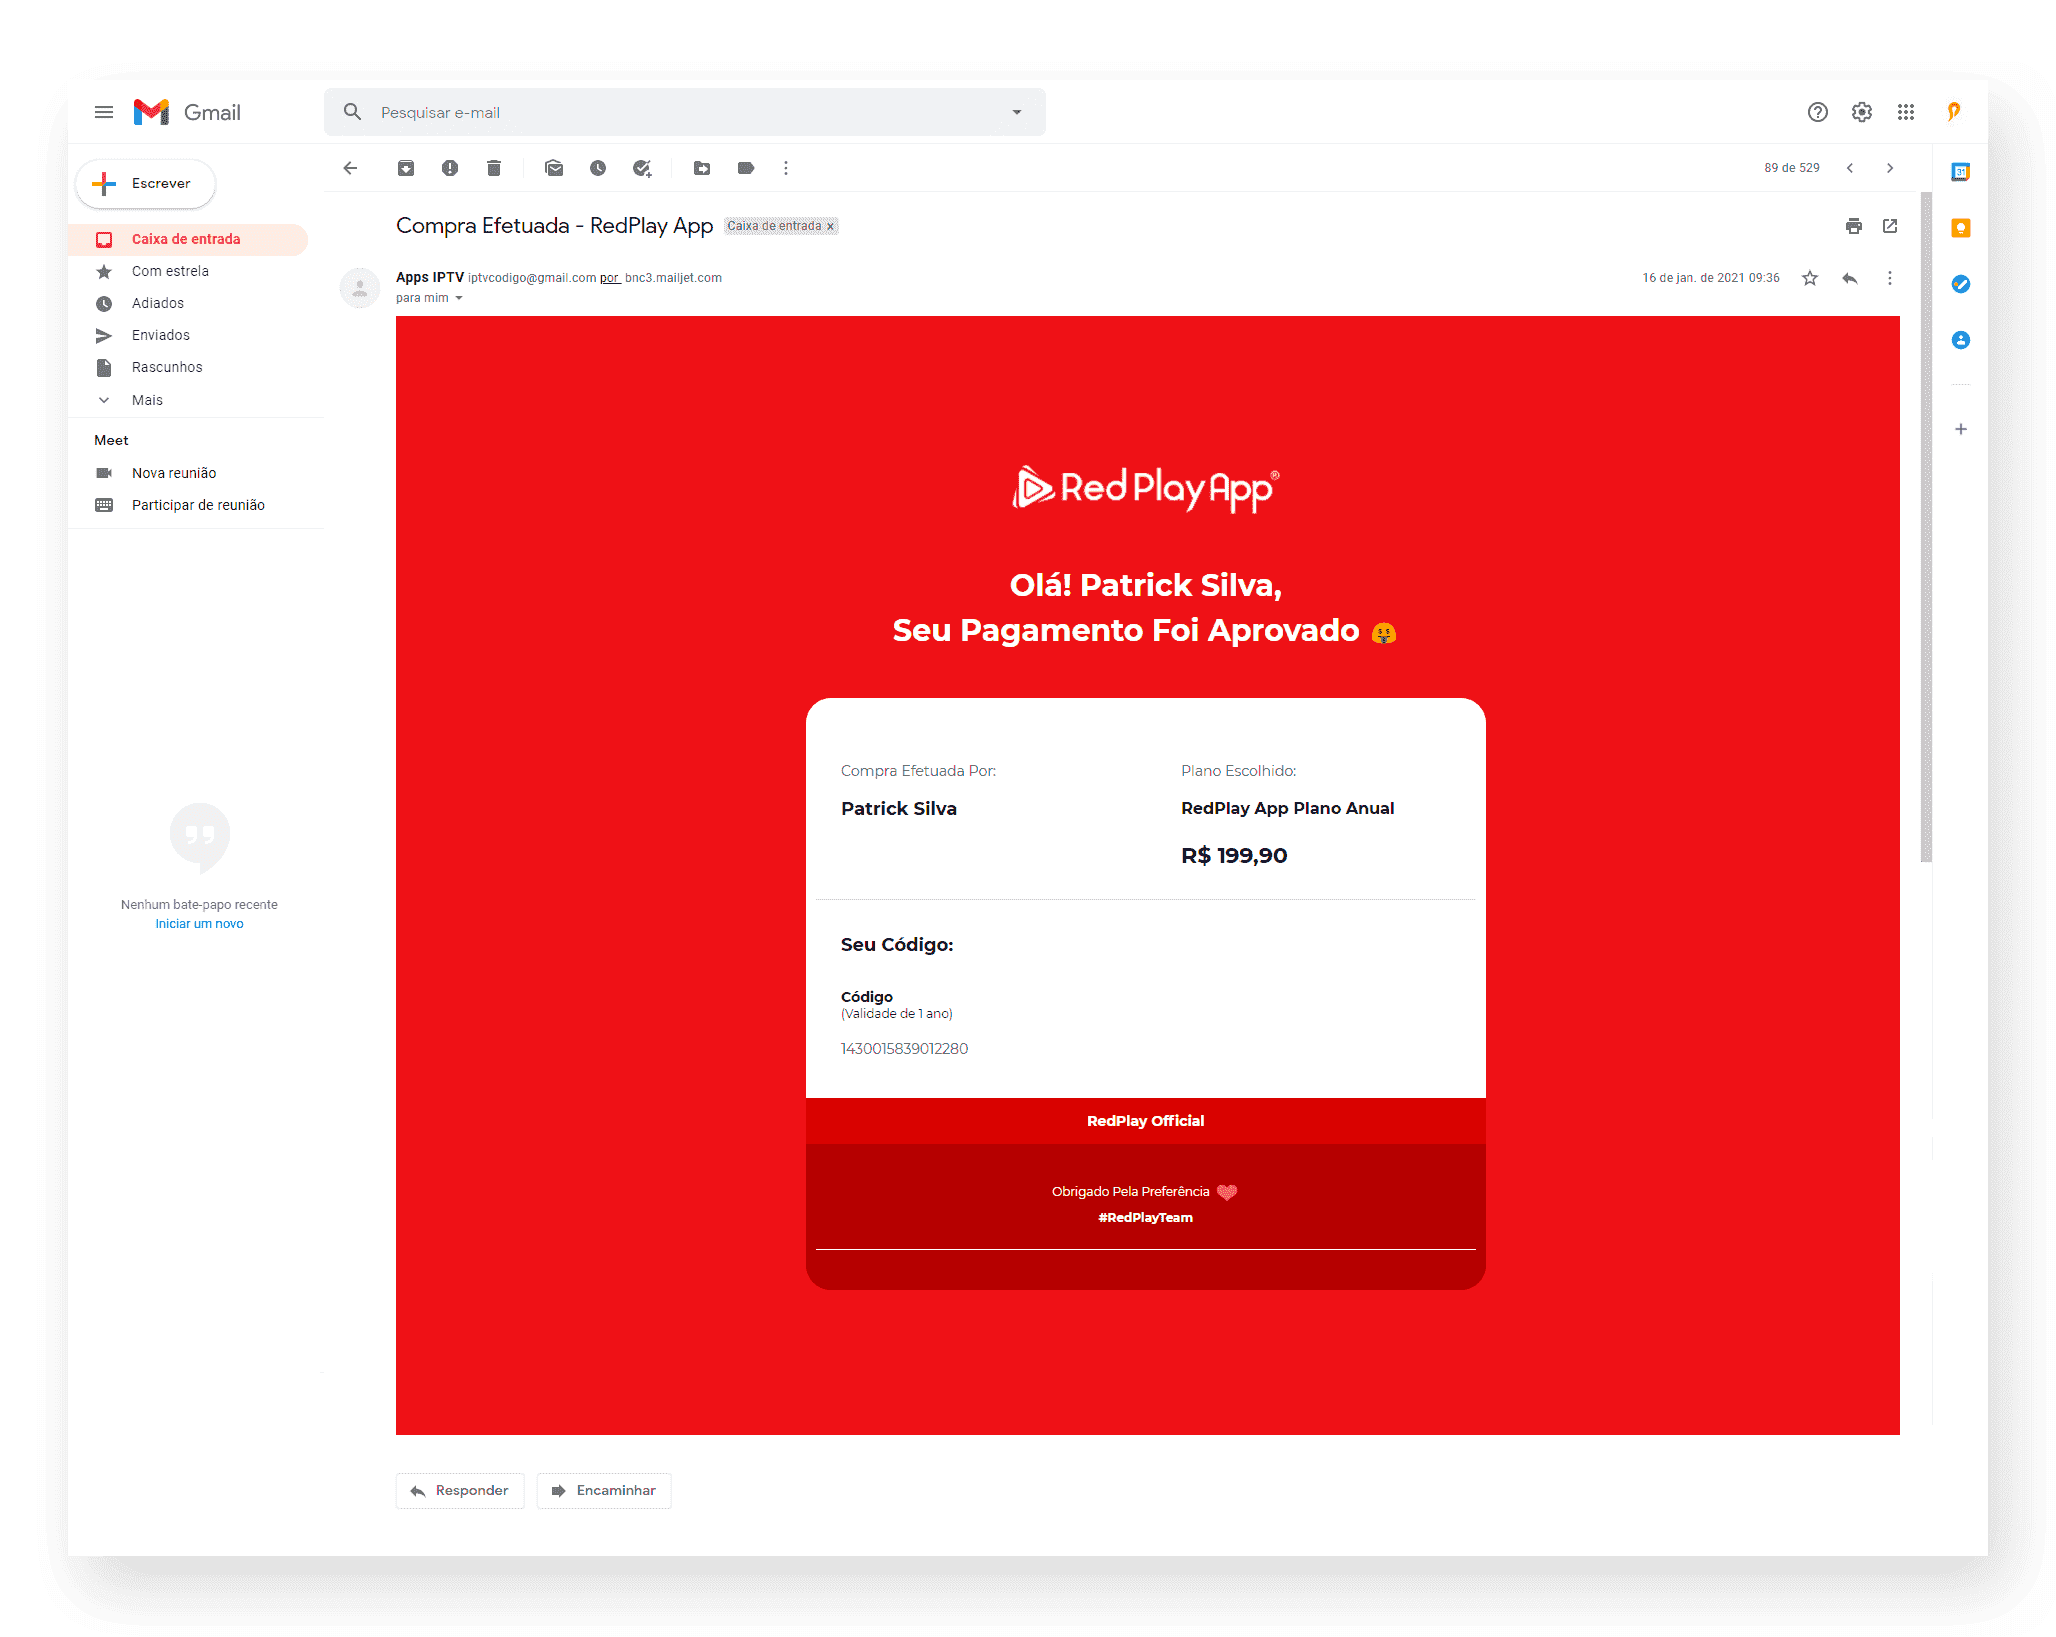This screenshot has width=2056, height=1637.
Task: Click sender name Apps IPTV
Action: point(430,277)
